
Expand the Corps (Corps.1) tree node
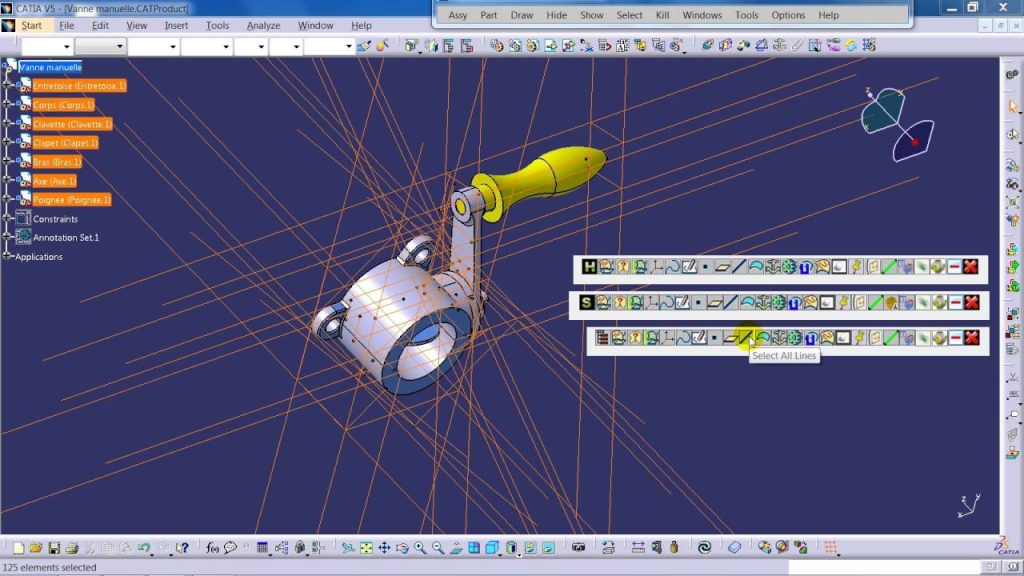[7, 105]
